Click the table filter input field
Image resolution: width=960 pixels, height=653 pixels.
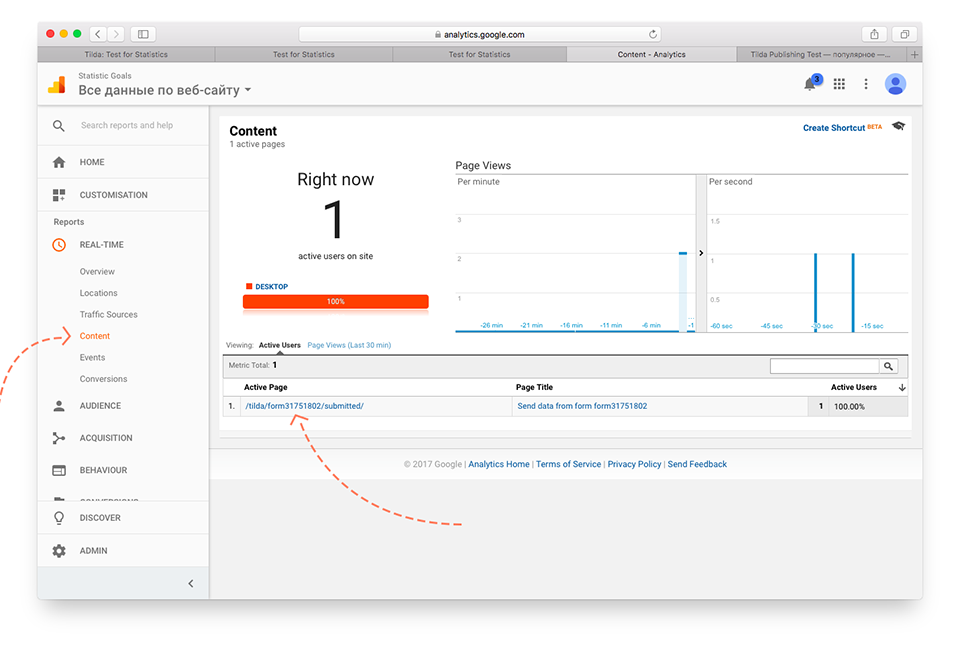tap(826, 365)
